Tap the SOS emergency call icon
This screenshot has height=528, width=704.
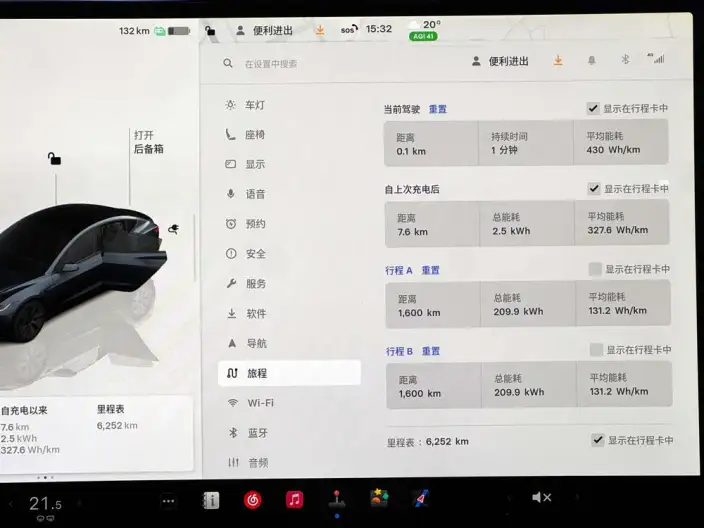click(x=349, y=30)
